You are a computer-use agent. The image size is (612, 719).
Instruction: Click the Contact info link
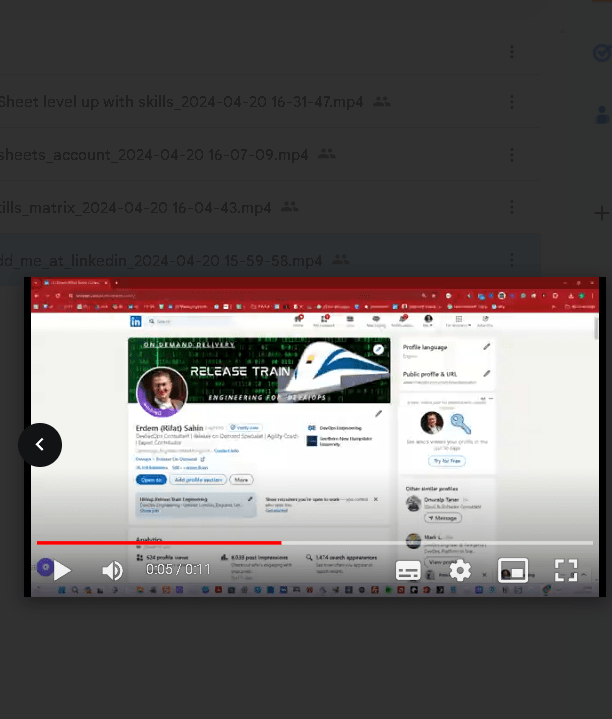tap(226, 451)
